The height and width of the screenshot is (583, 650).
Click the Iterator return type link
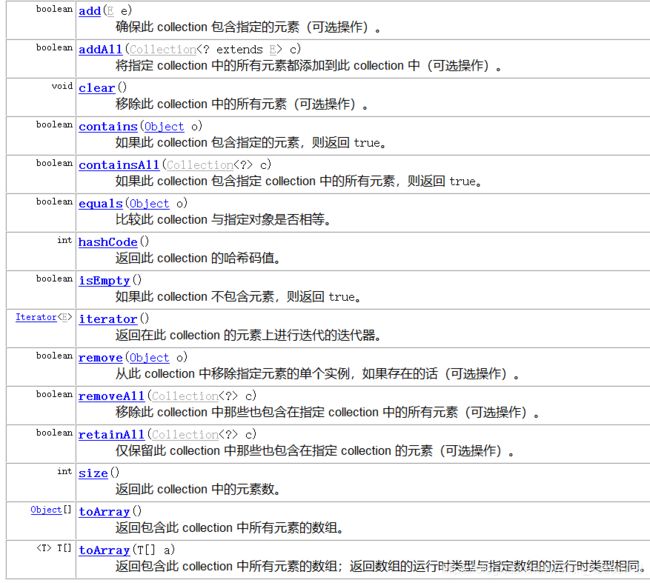click(x=36, y=317)
